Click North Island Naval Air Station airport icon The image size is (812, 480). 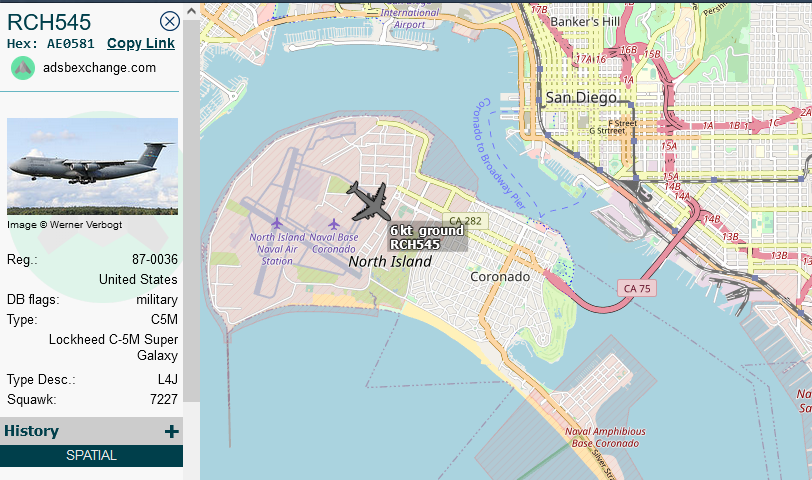click(277, 223)
